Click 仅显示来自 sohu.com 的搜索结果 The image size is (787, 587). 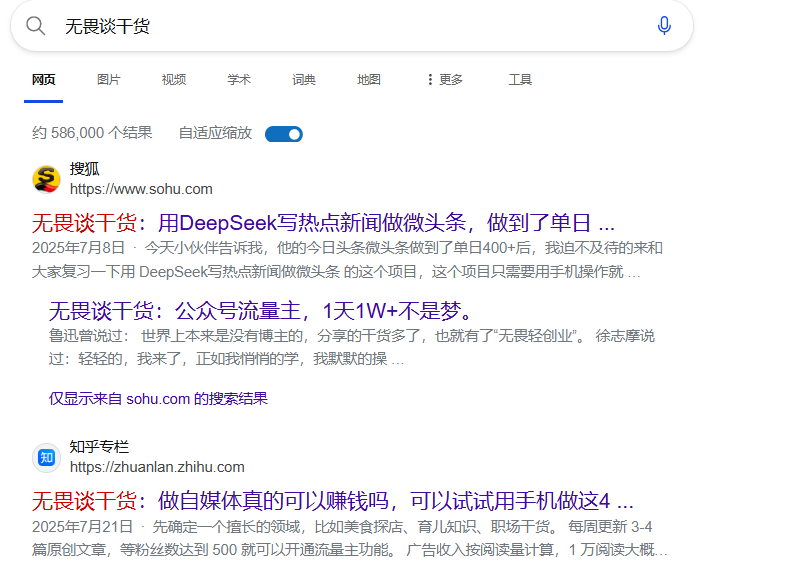(158, 399)
